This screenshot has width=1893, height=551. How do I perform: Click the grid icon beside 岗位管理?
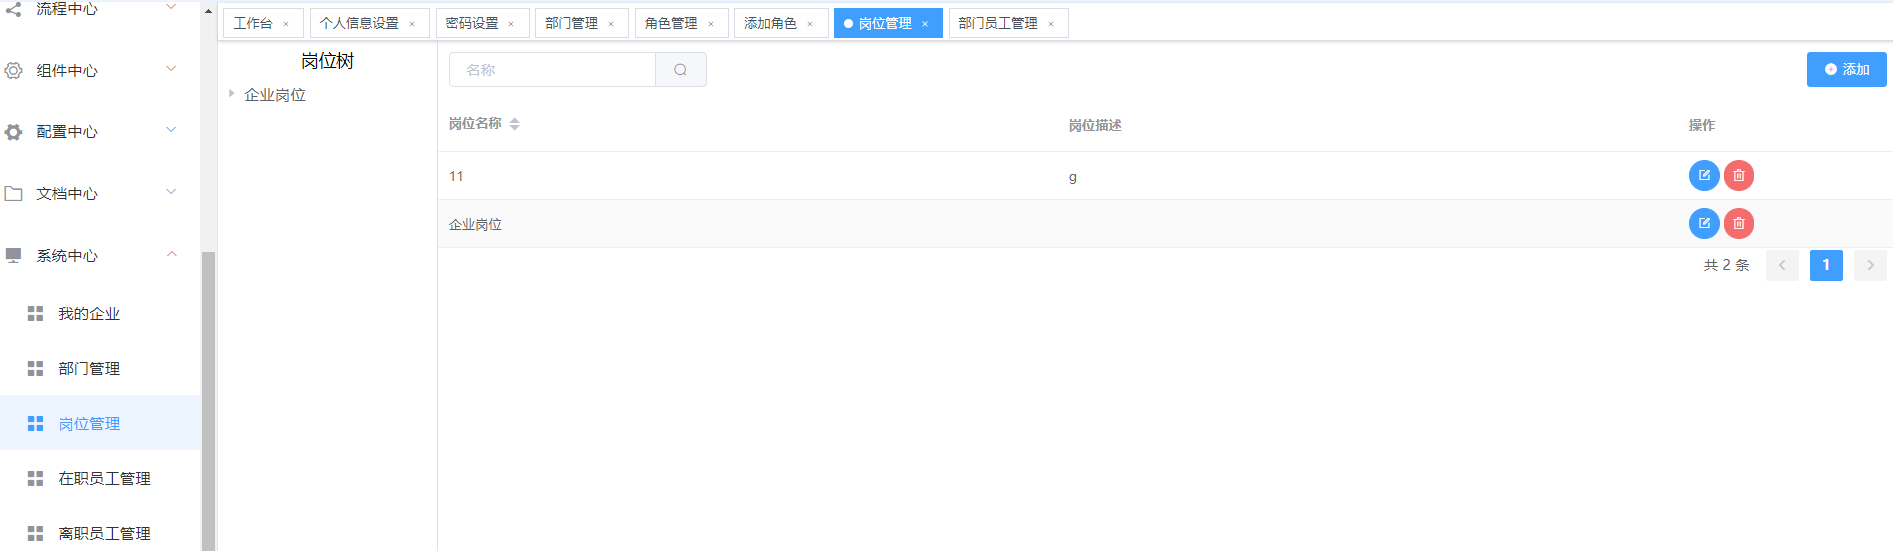pyautogui.click(x=35, y=424)
